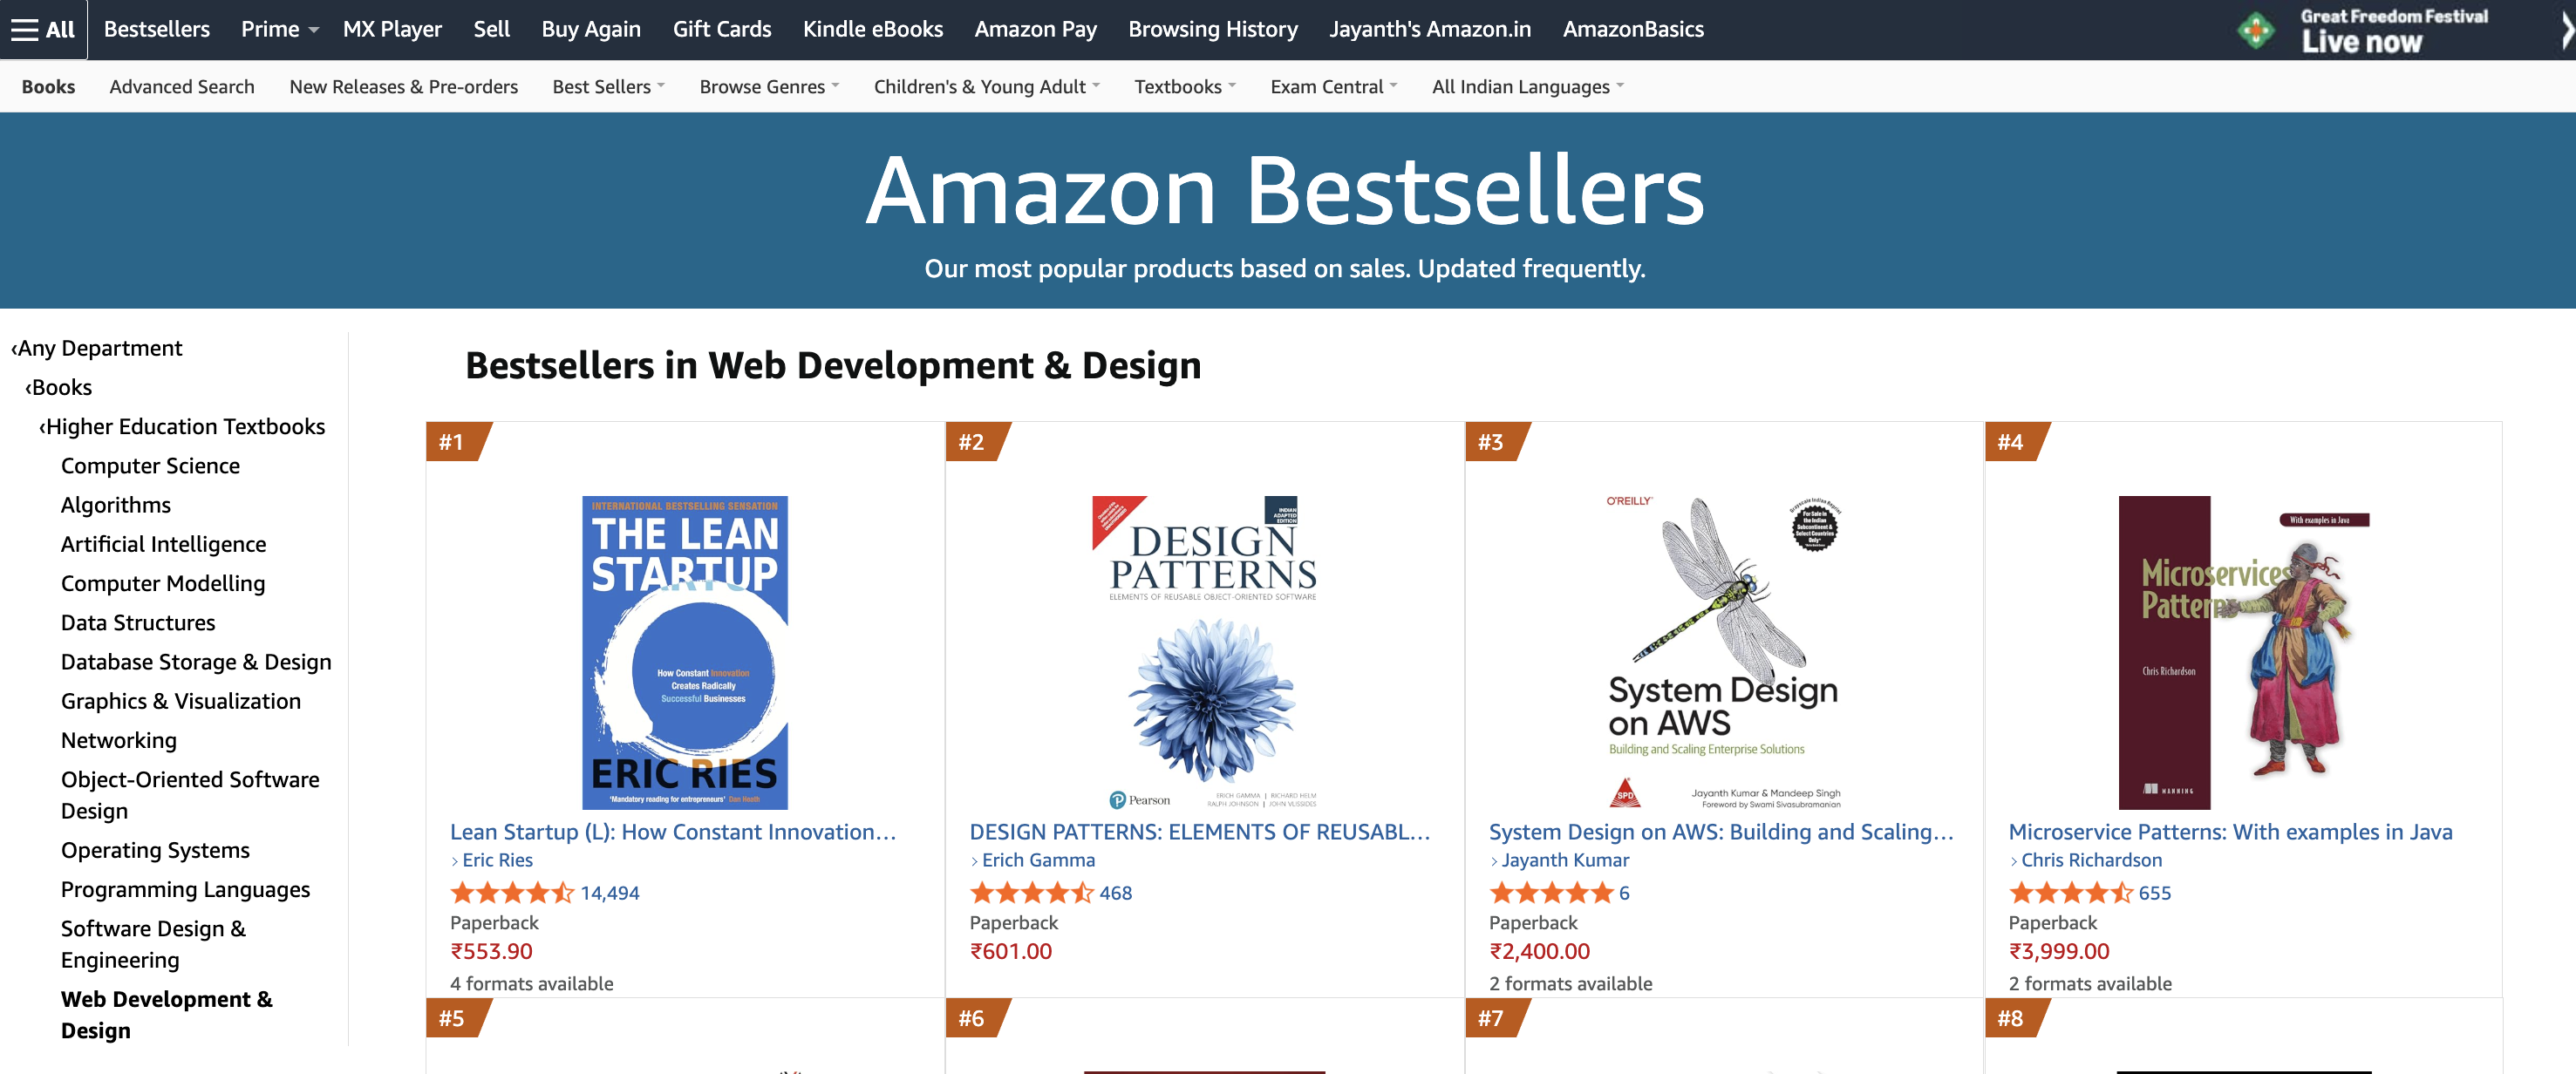View author Eric Ries
Image resolution: width=2576 pixels, height=1074 pixels.
[x=497, y=860]
